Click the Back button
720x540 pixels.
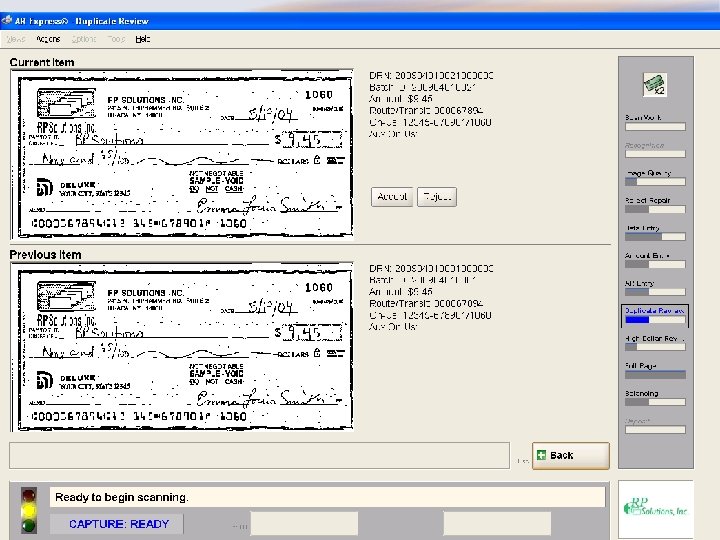(571, 456)
